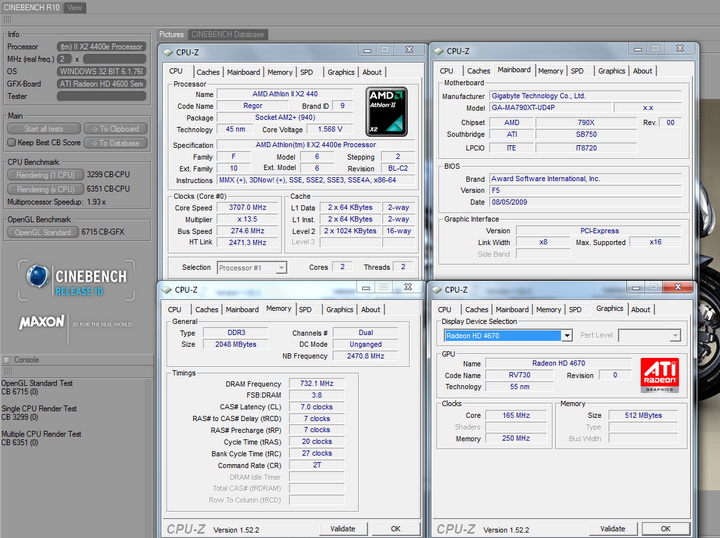Open the Caches tab in the CPU-Z window showing processor info
Screen dimensions: 720x538
click(208, 72)
